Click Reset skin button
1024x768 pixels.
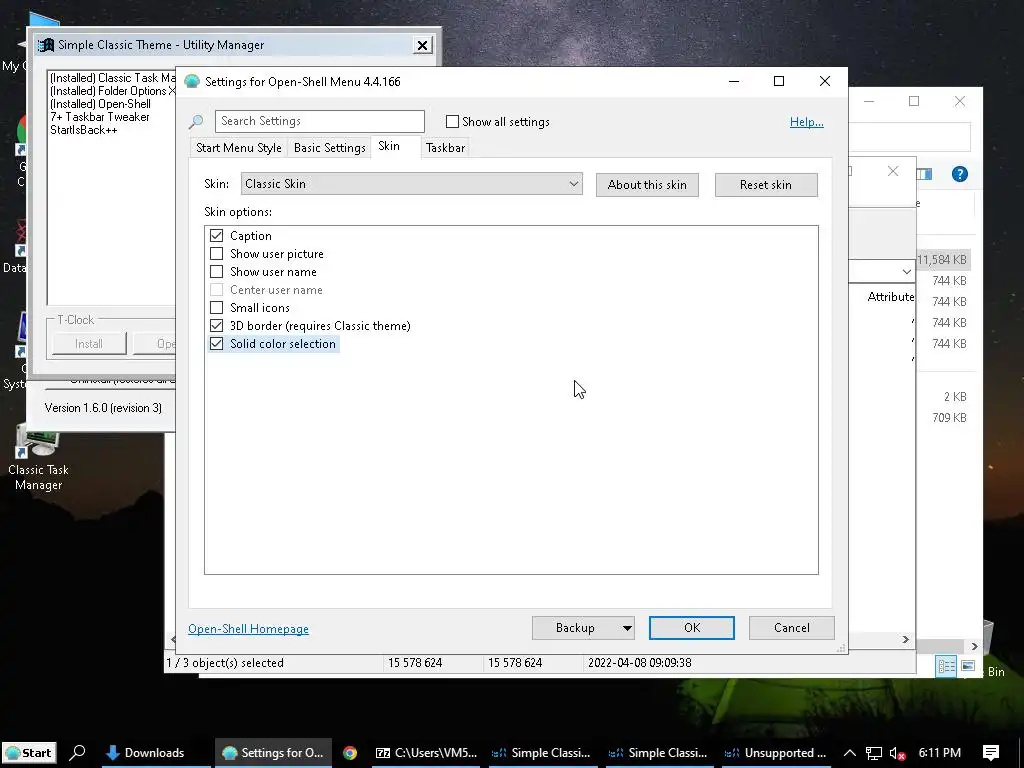766,185
